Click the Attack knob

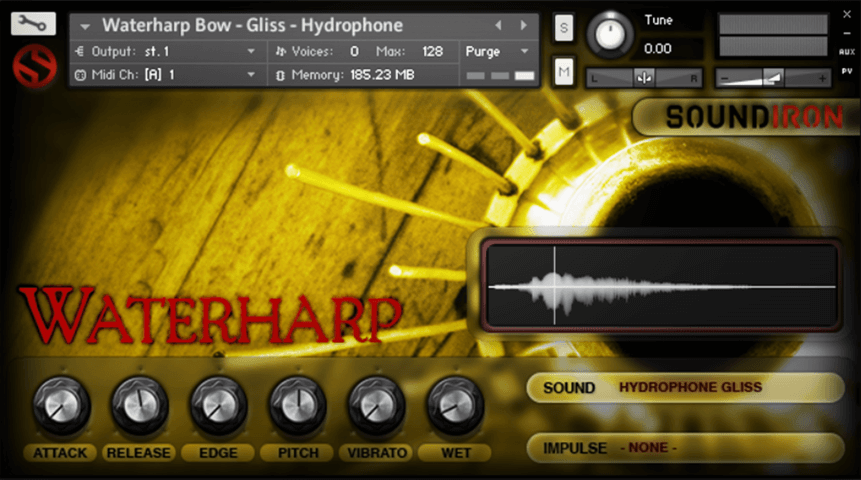click(61, 404)
